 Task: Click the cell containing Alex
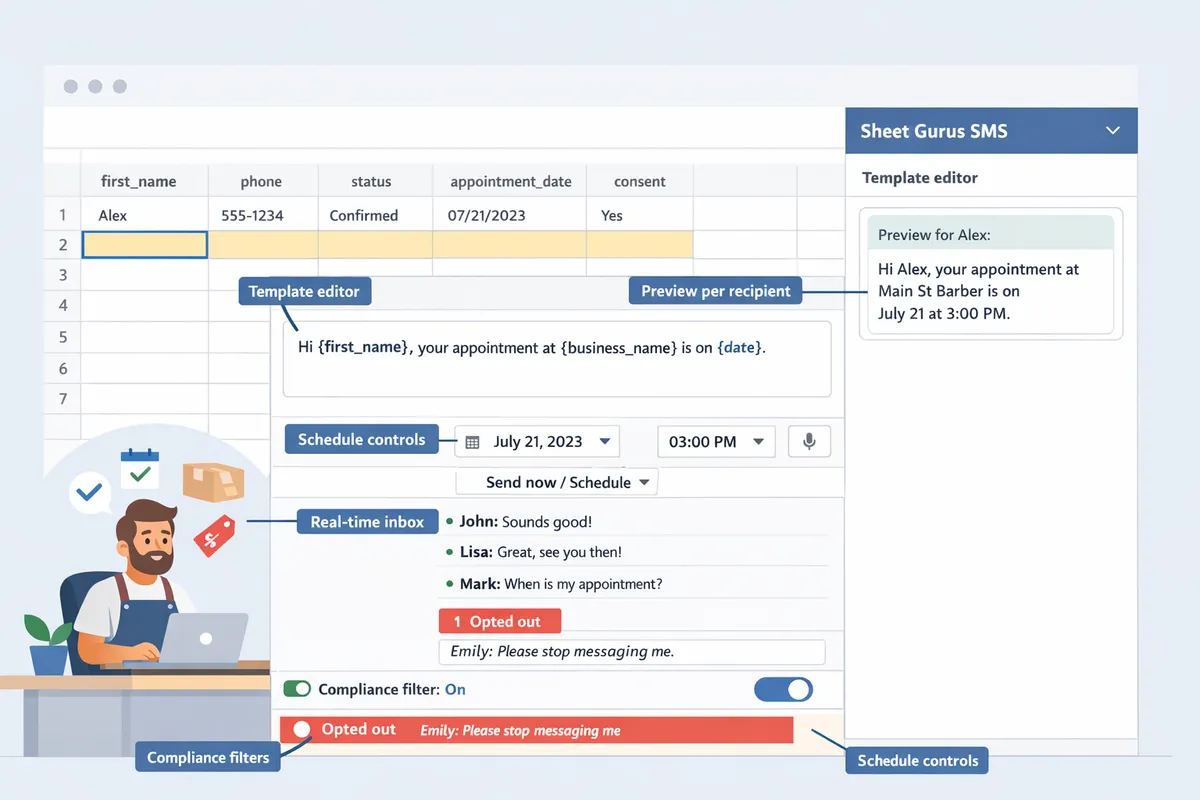(144, 215)
